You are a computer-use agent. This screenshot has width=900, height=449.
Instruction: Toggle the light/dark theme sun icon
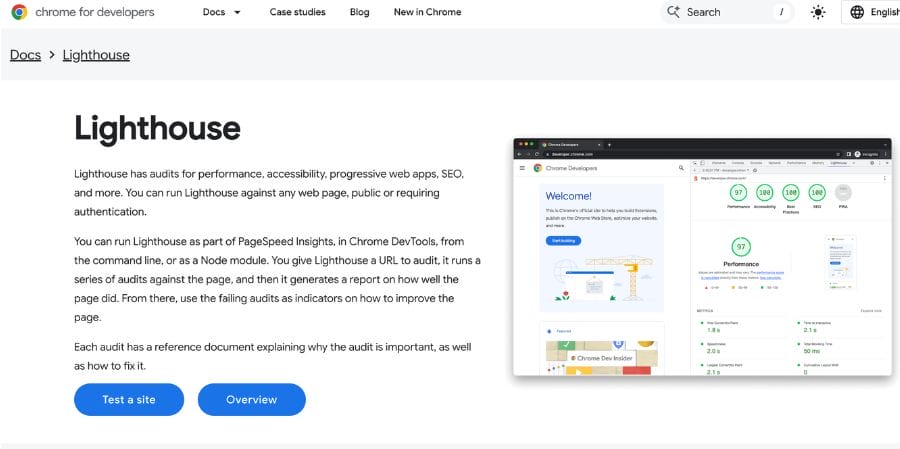[x=818, y=12]
